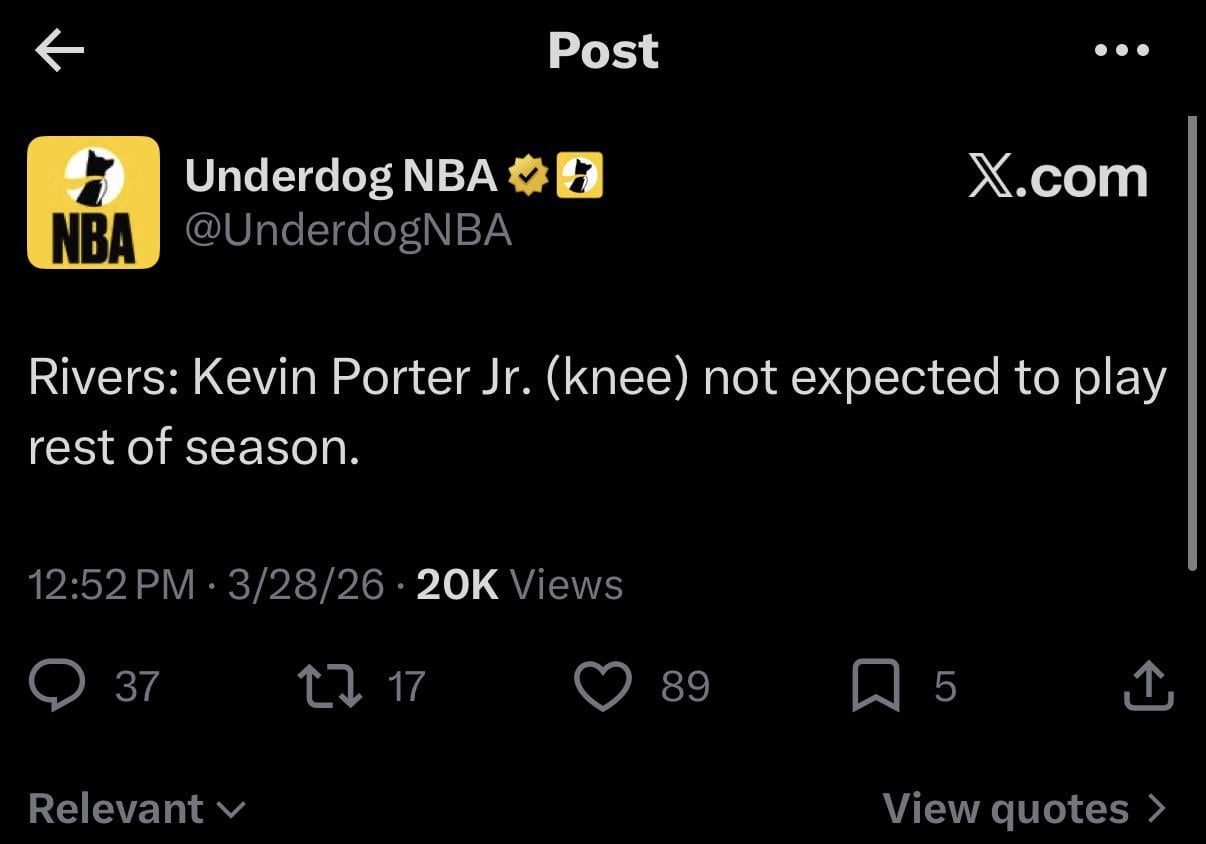Click the X.com label
1206x844 pixels.
[x=1057, y=178]
